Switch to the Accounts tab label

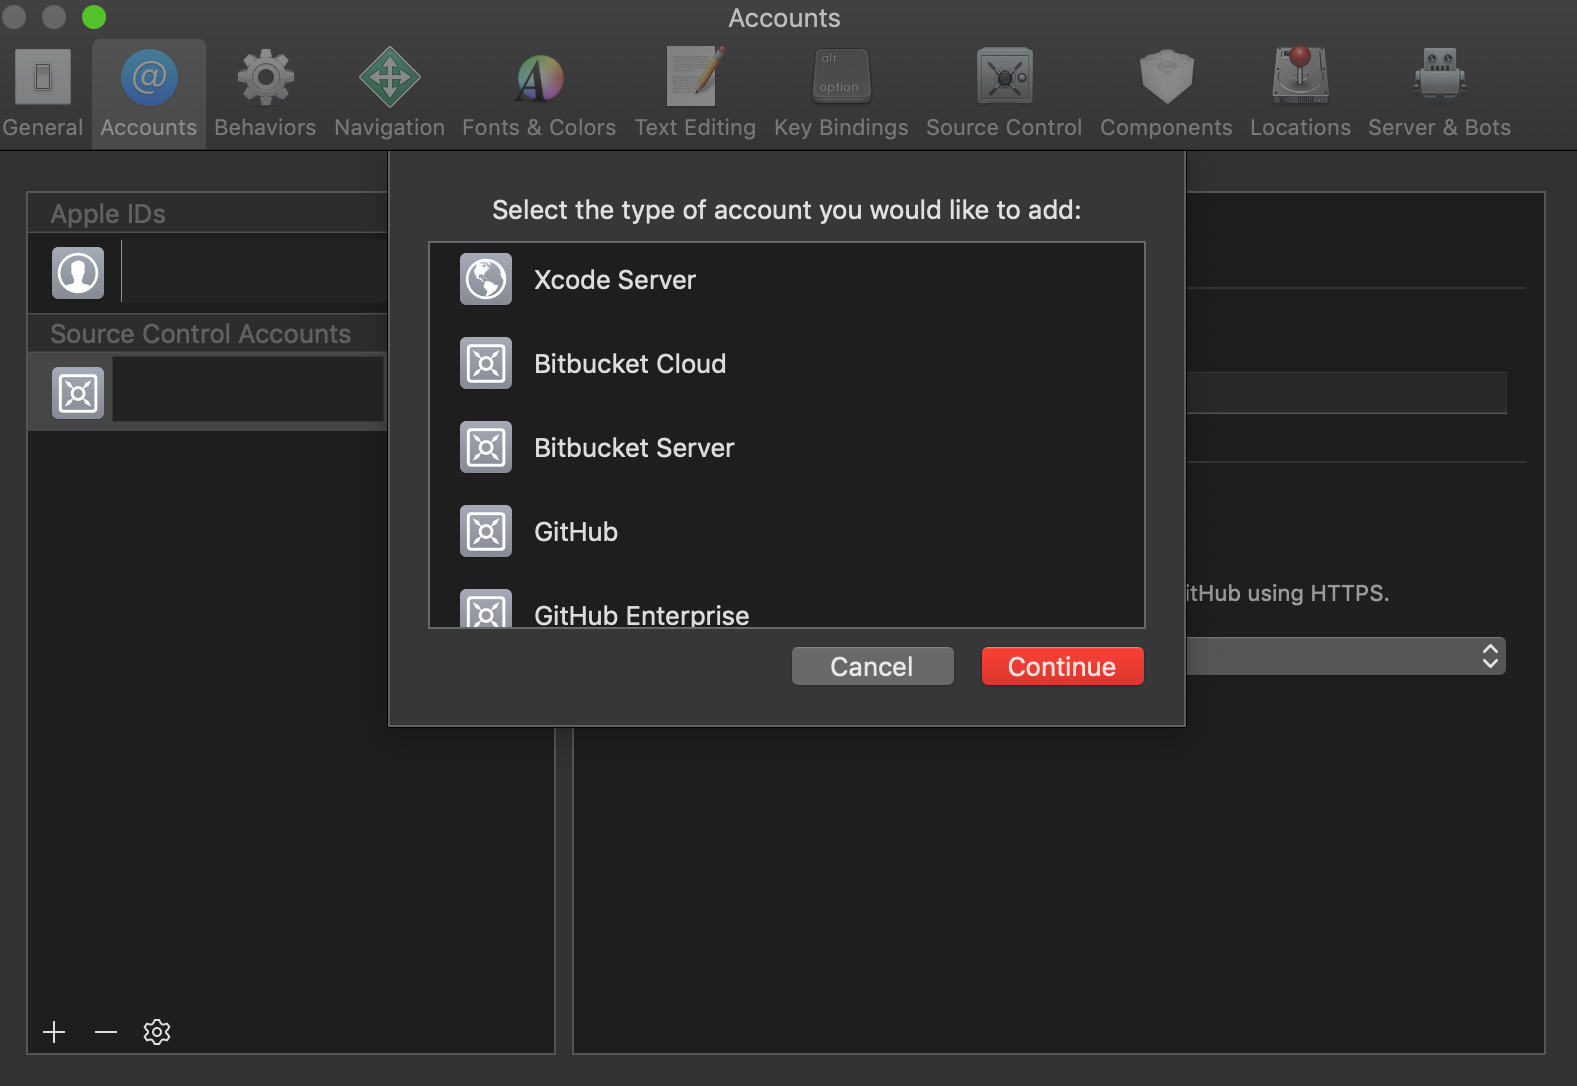(149, 128)
